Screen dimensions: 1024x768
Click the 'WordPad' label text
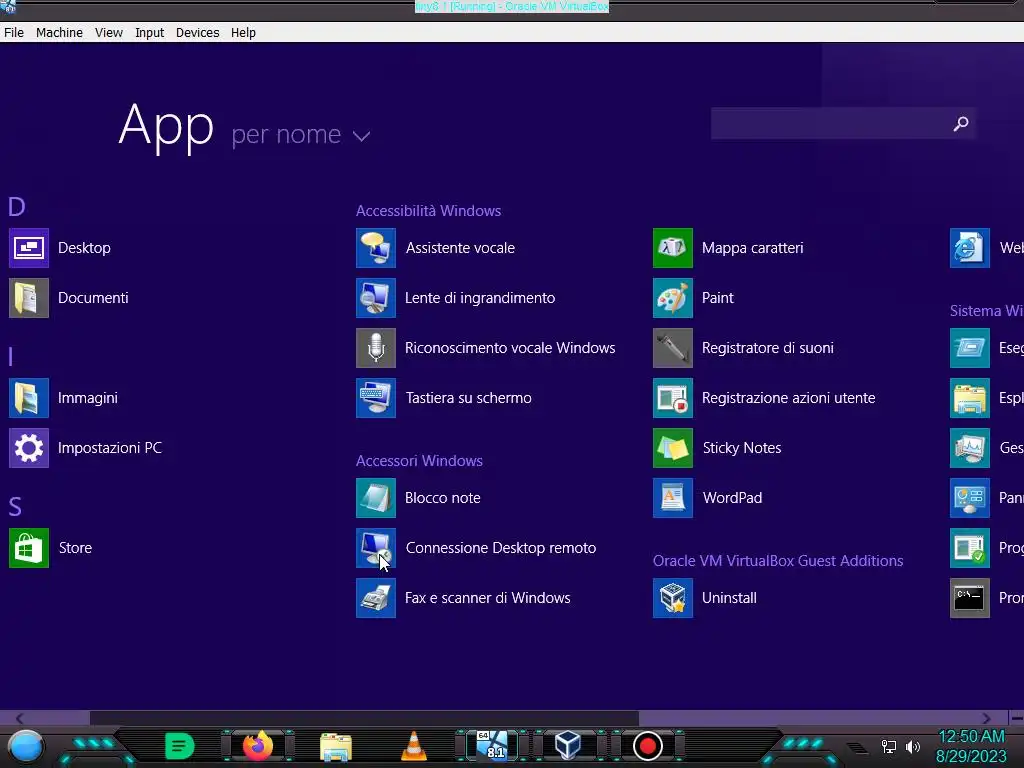[732, 498]
